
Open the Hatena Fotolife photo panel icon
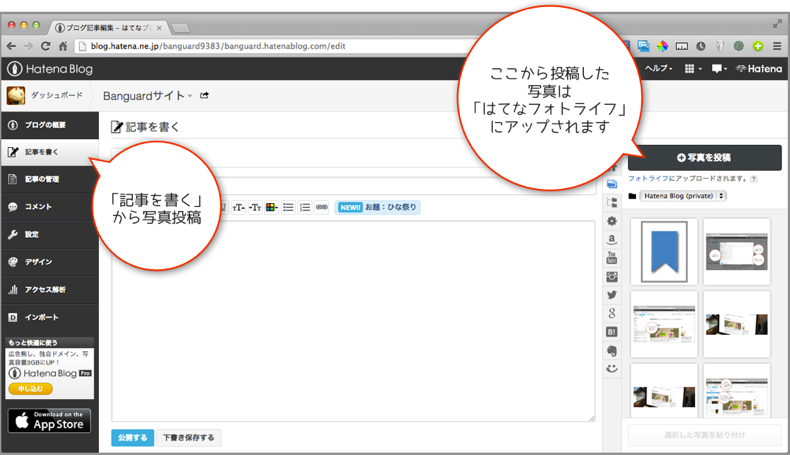pos(612,184)
